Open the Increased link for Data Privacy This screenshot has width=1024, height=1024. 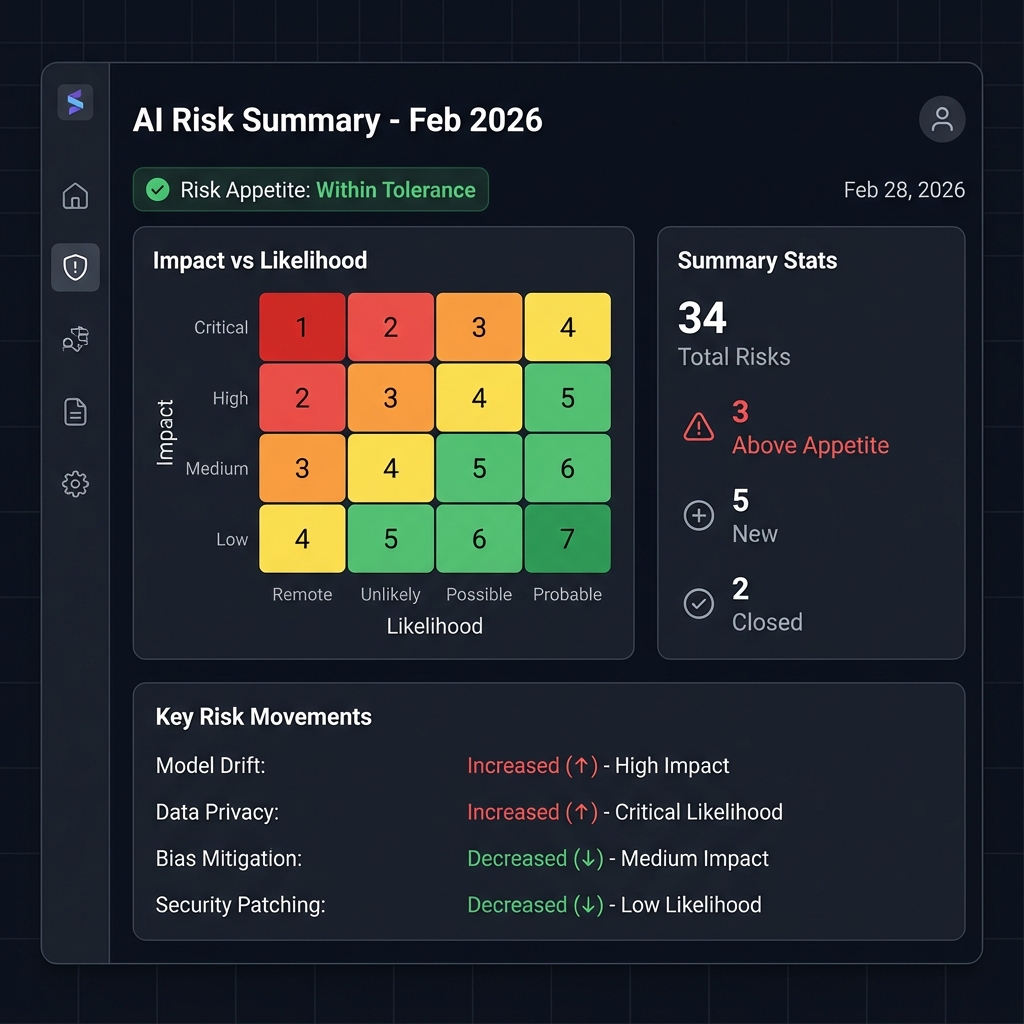coord(533,812)
